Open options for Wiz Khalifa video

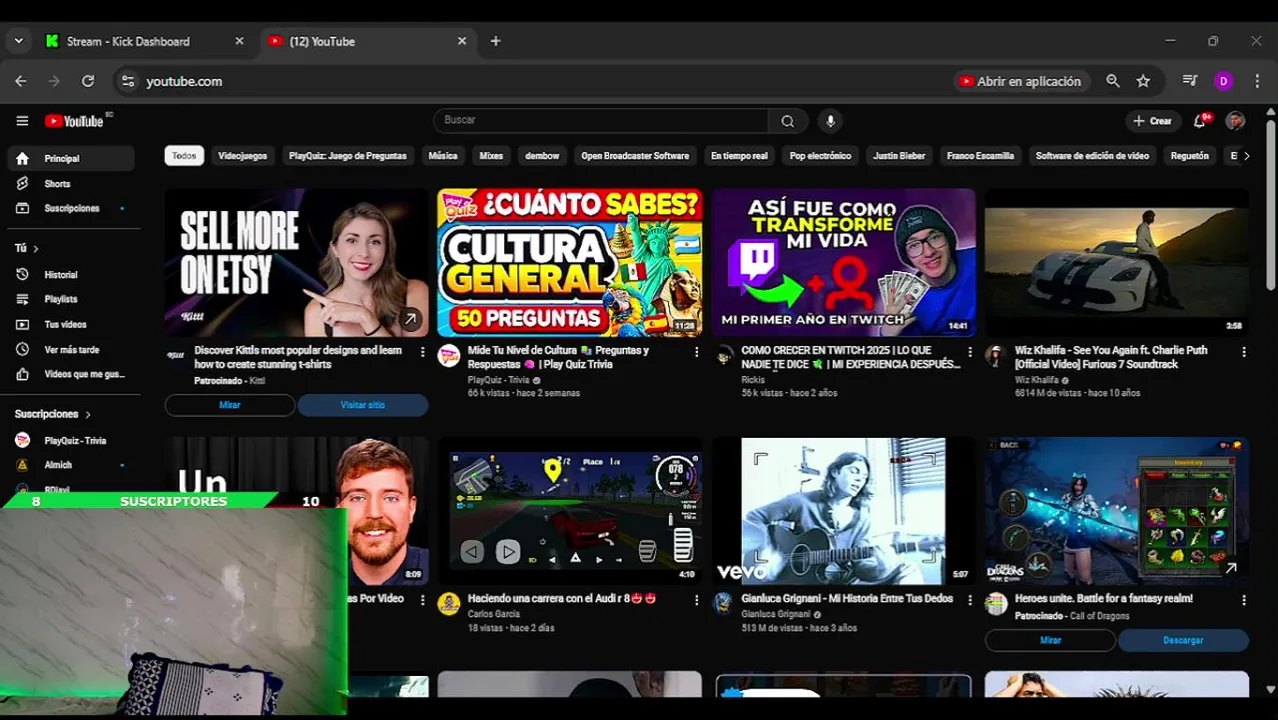pyautogui.click(x=1244, y=352)
